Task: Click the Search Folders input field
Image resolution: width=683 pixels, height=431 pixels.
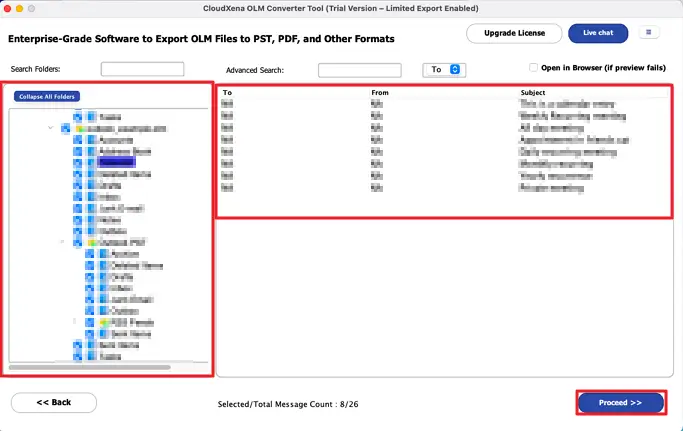Action: [142, 69]
